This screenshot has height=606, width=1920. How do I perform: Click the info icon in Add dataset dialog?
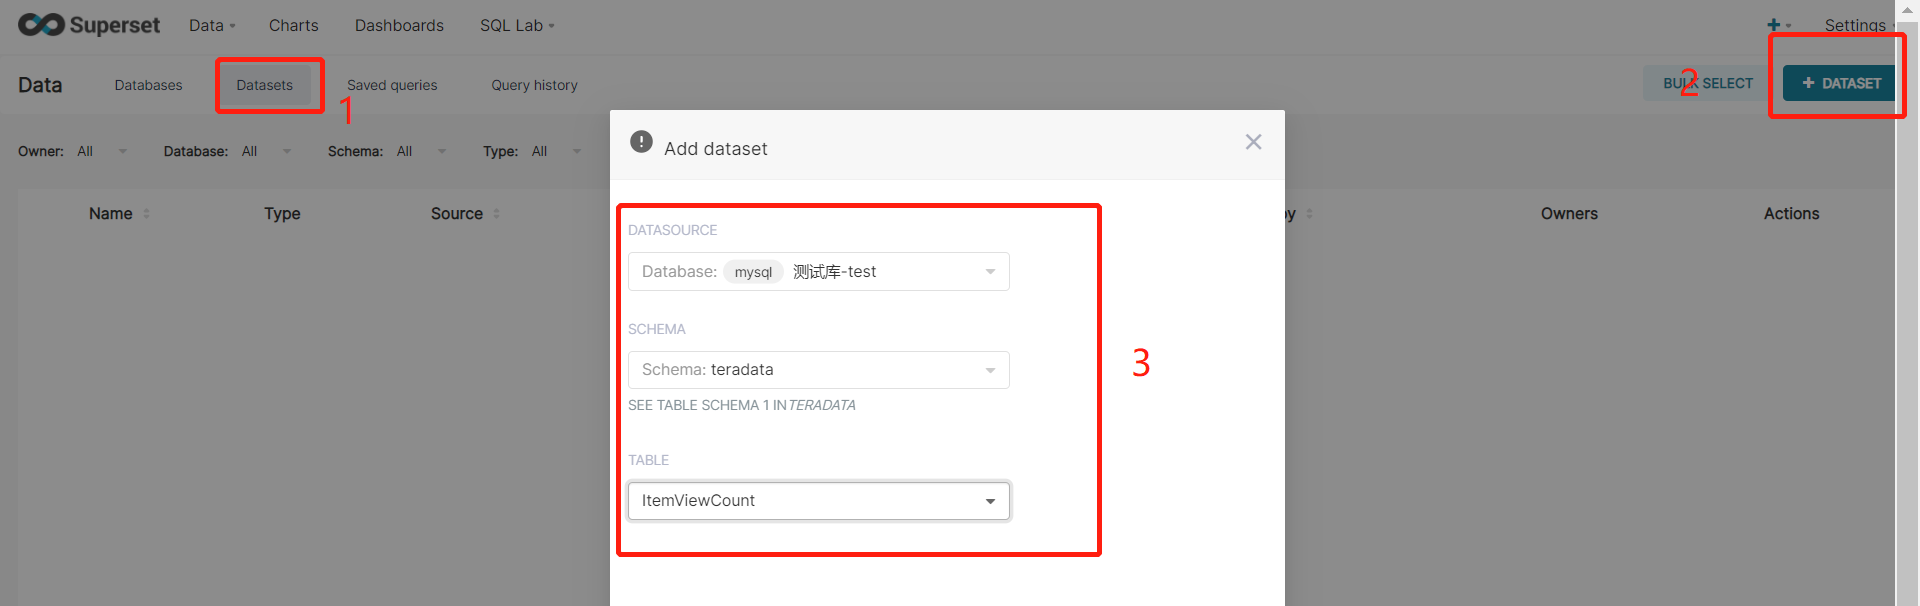(x=641, y=141)
